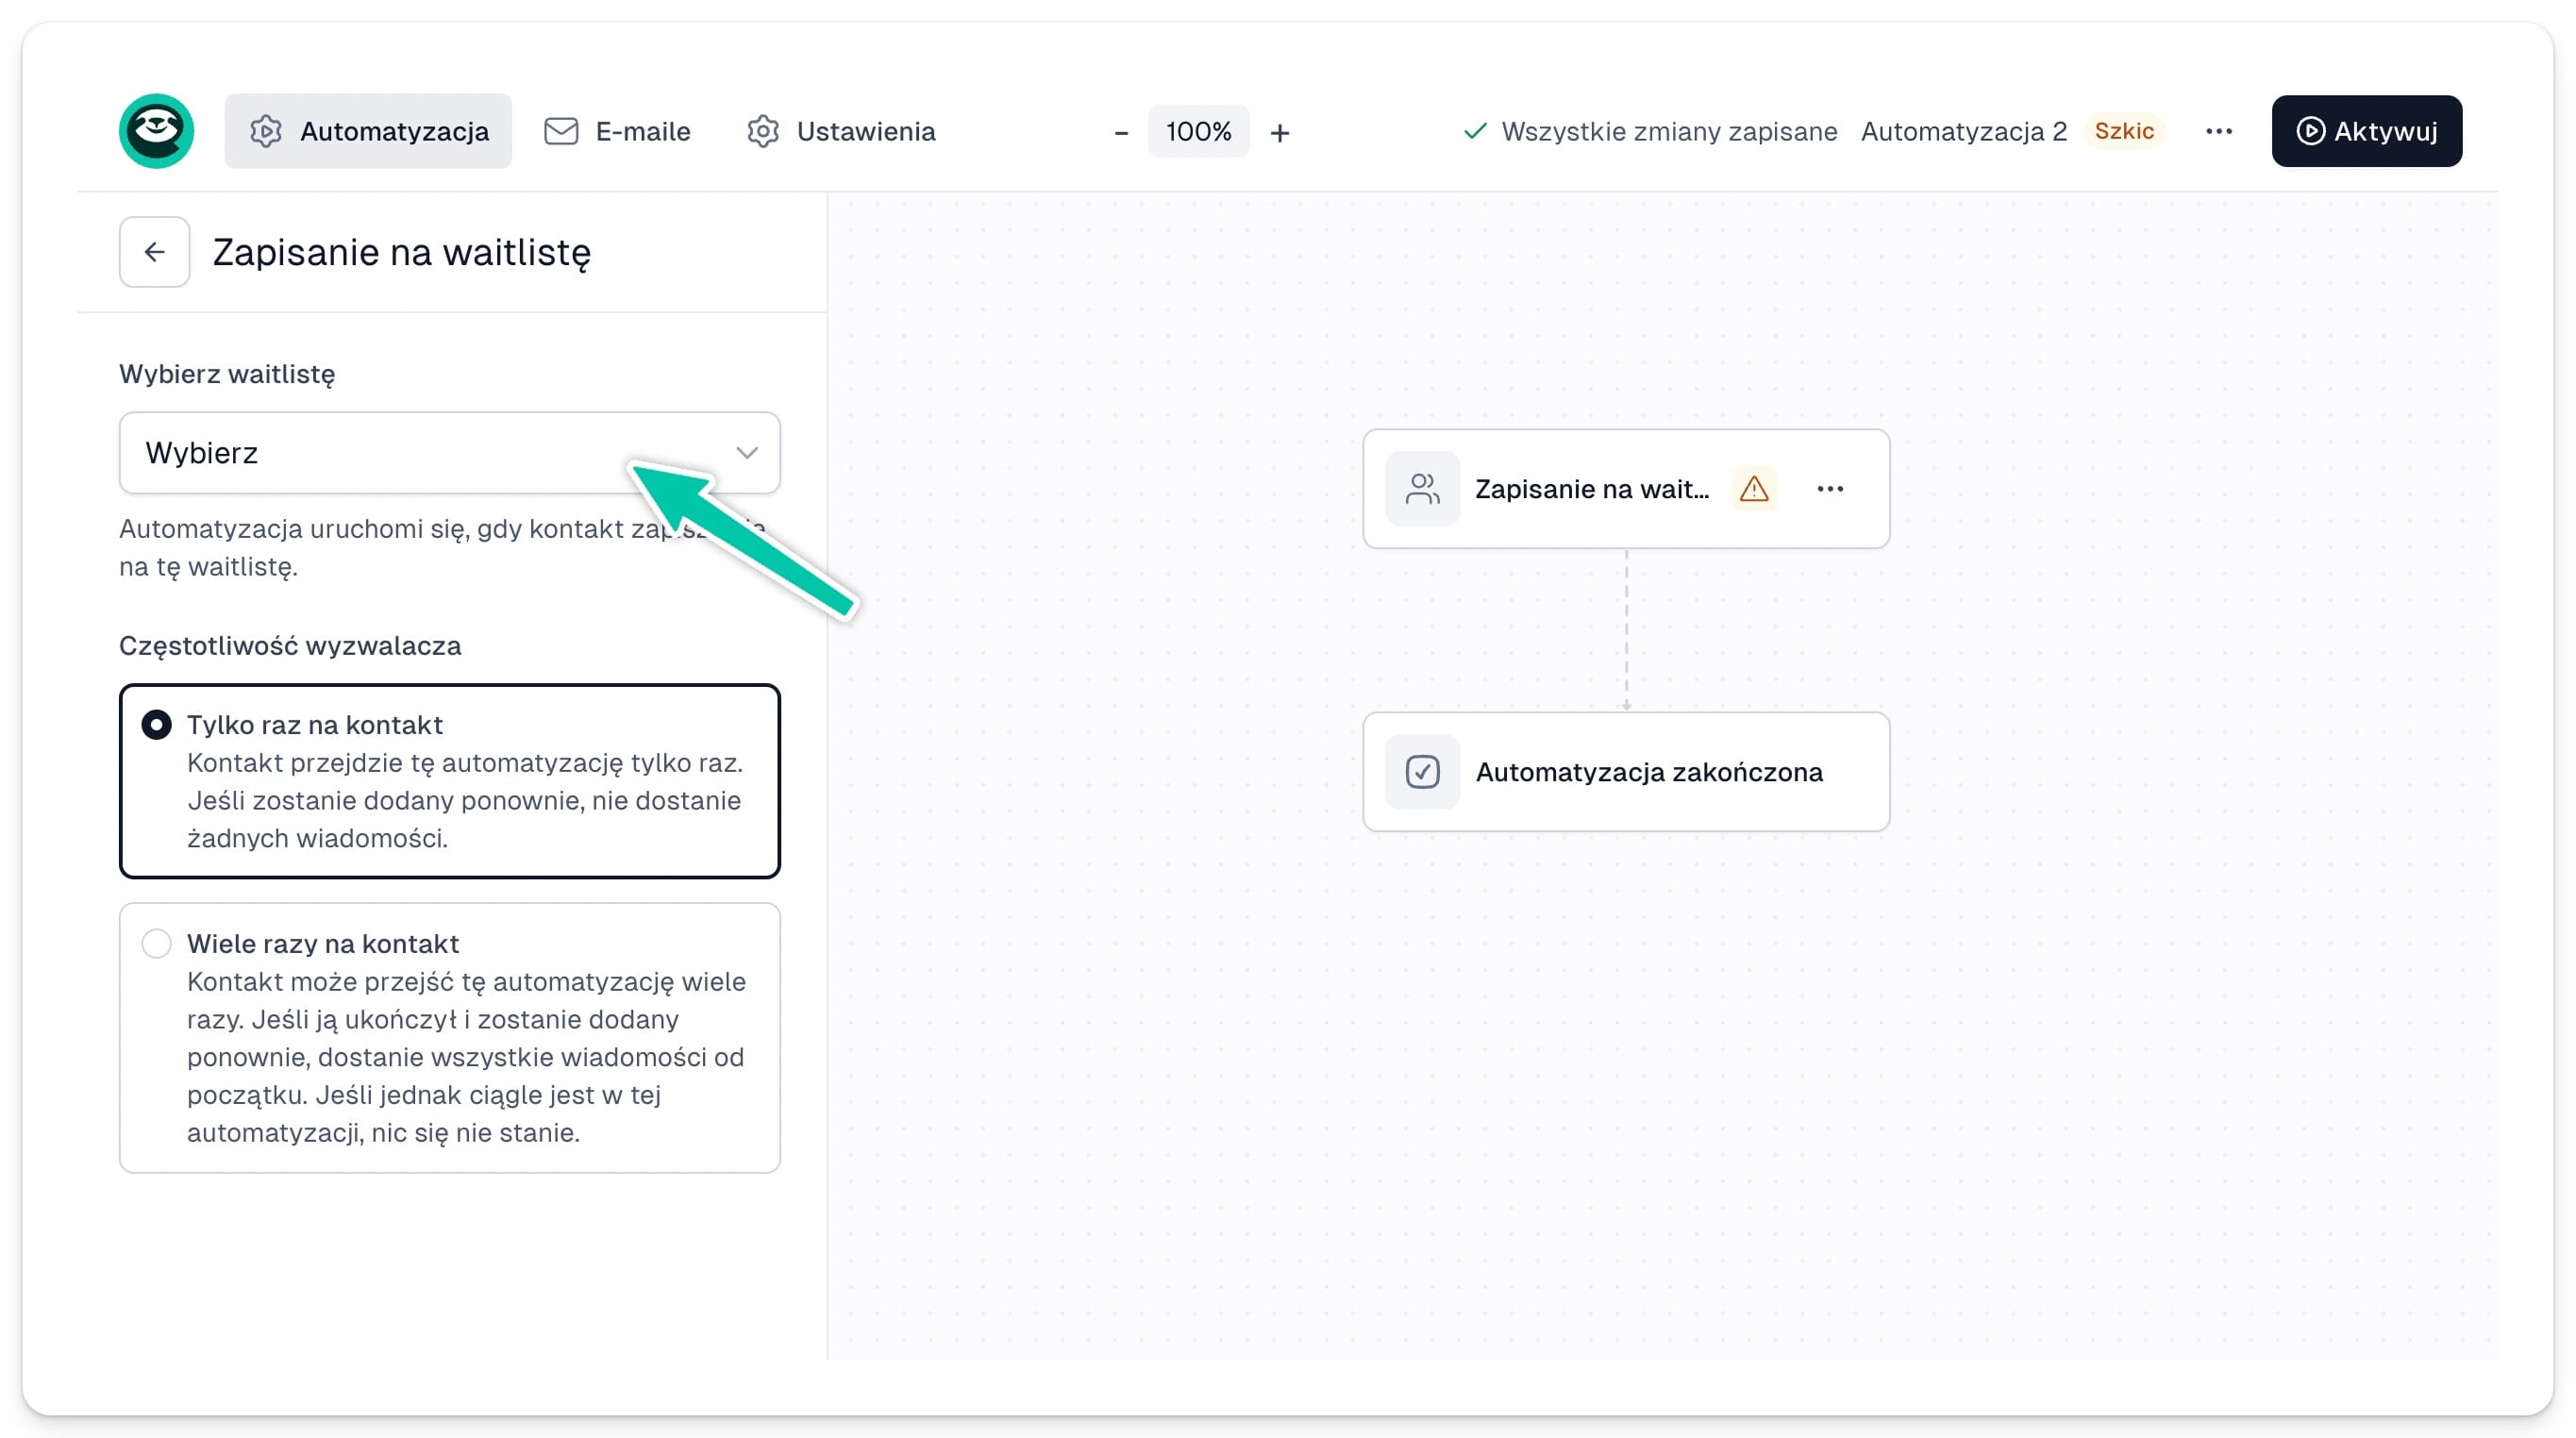The width and height of the screenshot is (2576, 1438).
Task: Click the warning triangle on trigger node
Action: click(x=1754, y=488)
